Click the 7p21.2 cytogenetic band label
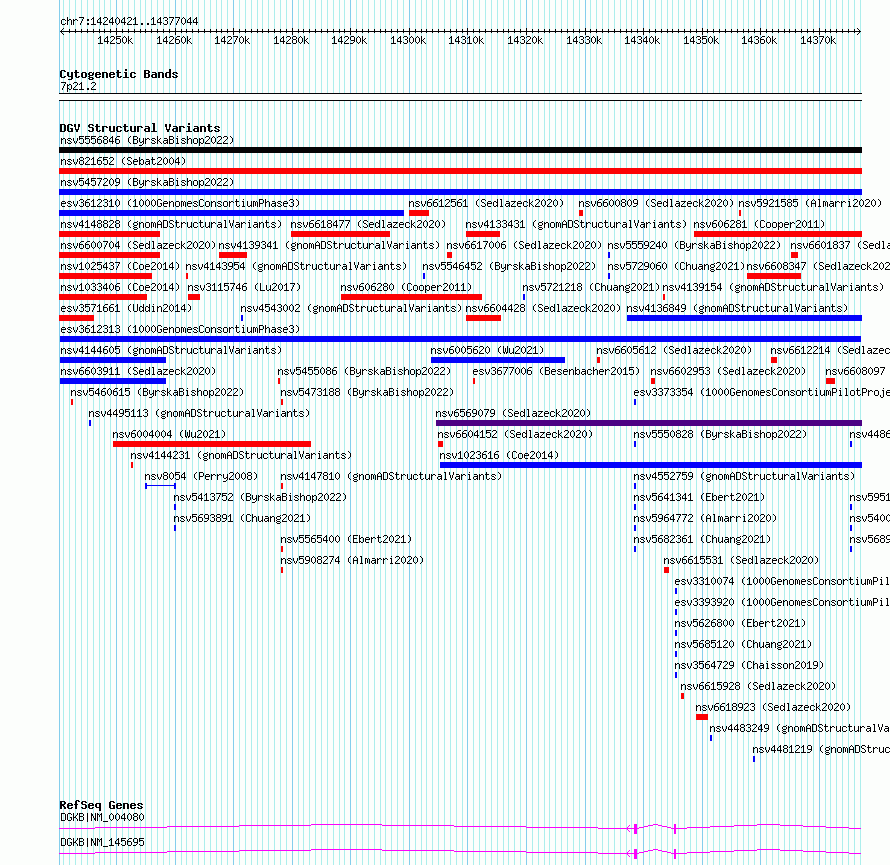 tap(78, 86)
